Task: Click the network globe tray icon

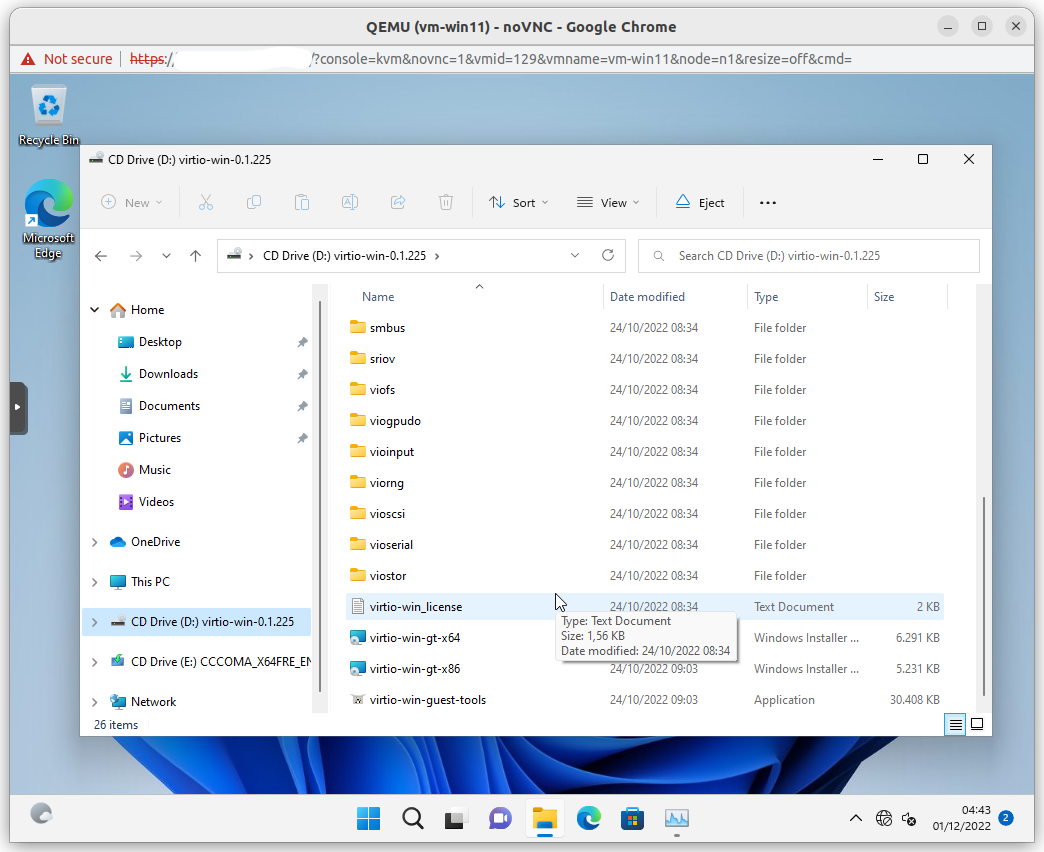Action: [884, 819]
